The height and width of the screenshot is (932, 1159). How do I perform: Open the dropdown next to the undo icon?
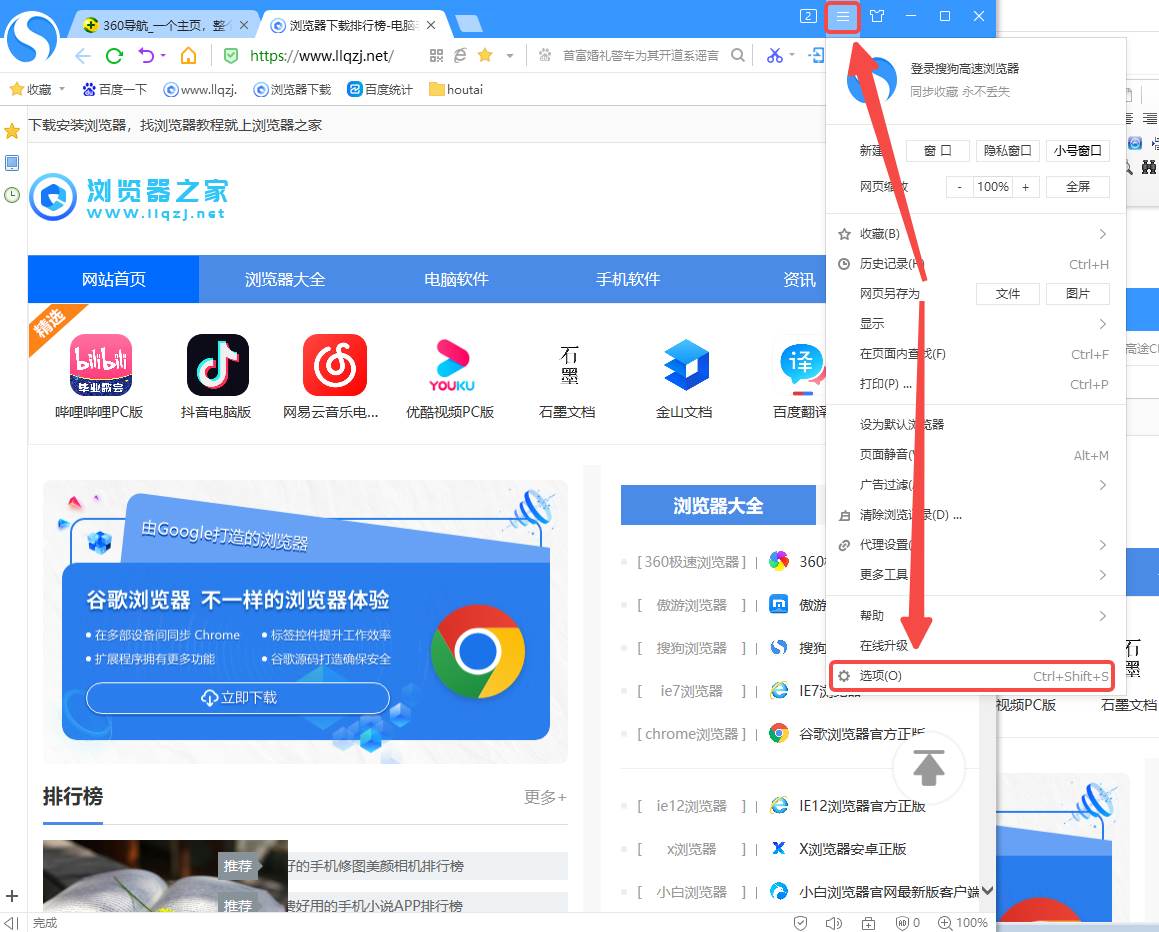163,55
